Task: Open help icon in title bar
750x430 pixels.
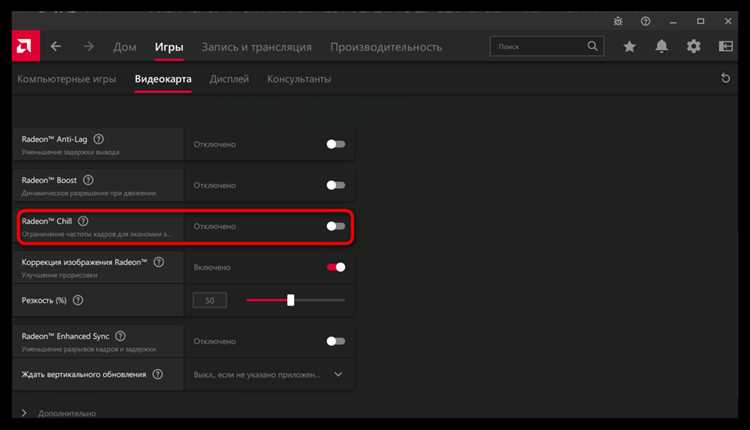Action: coord(645,21)
